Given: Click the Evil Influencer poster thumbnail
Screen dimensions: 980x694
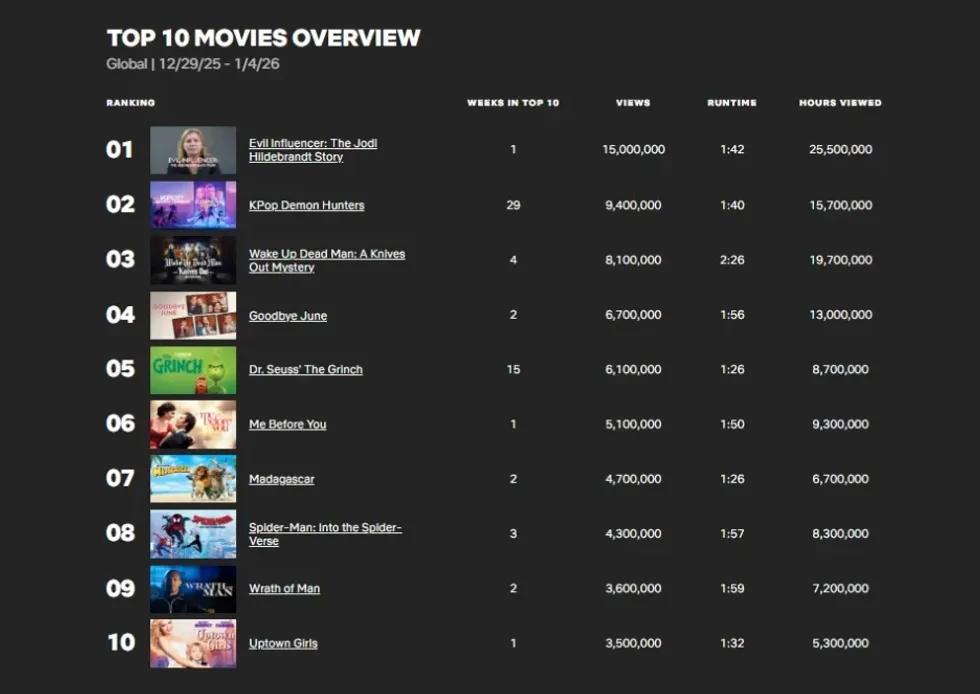Looking at the screenshot, I should 193,150.
